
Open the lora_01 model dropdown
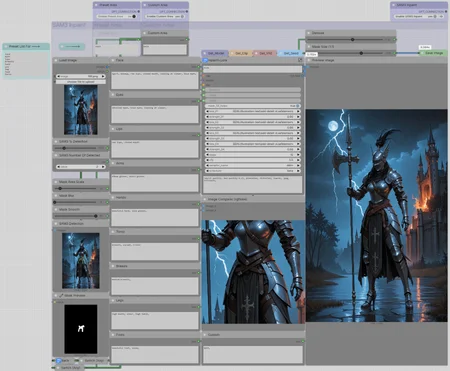[x=252, y=111]
